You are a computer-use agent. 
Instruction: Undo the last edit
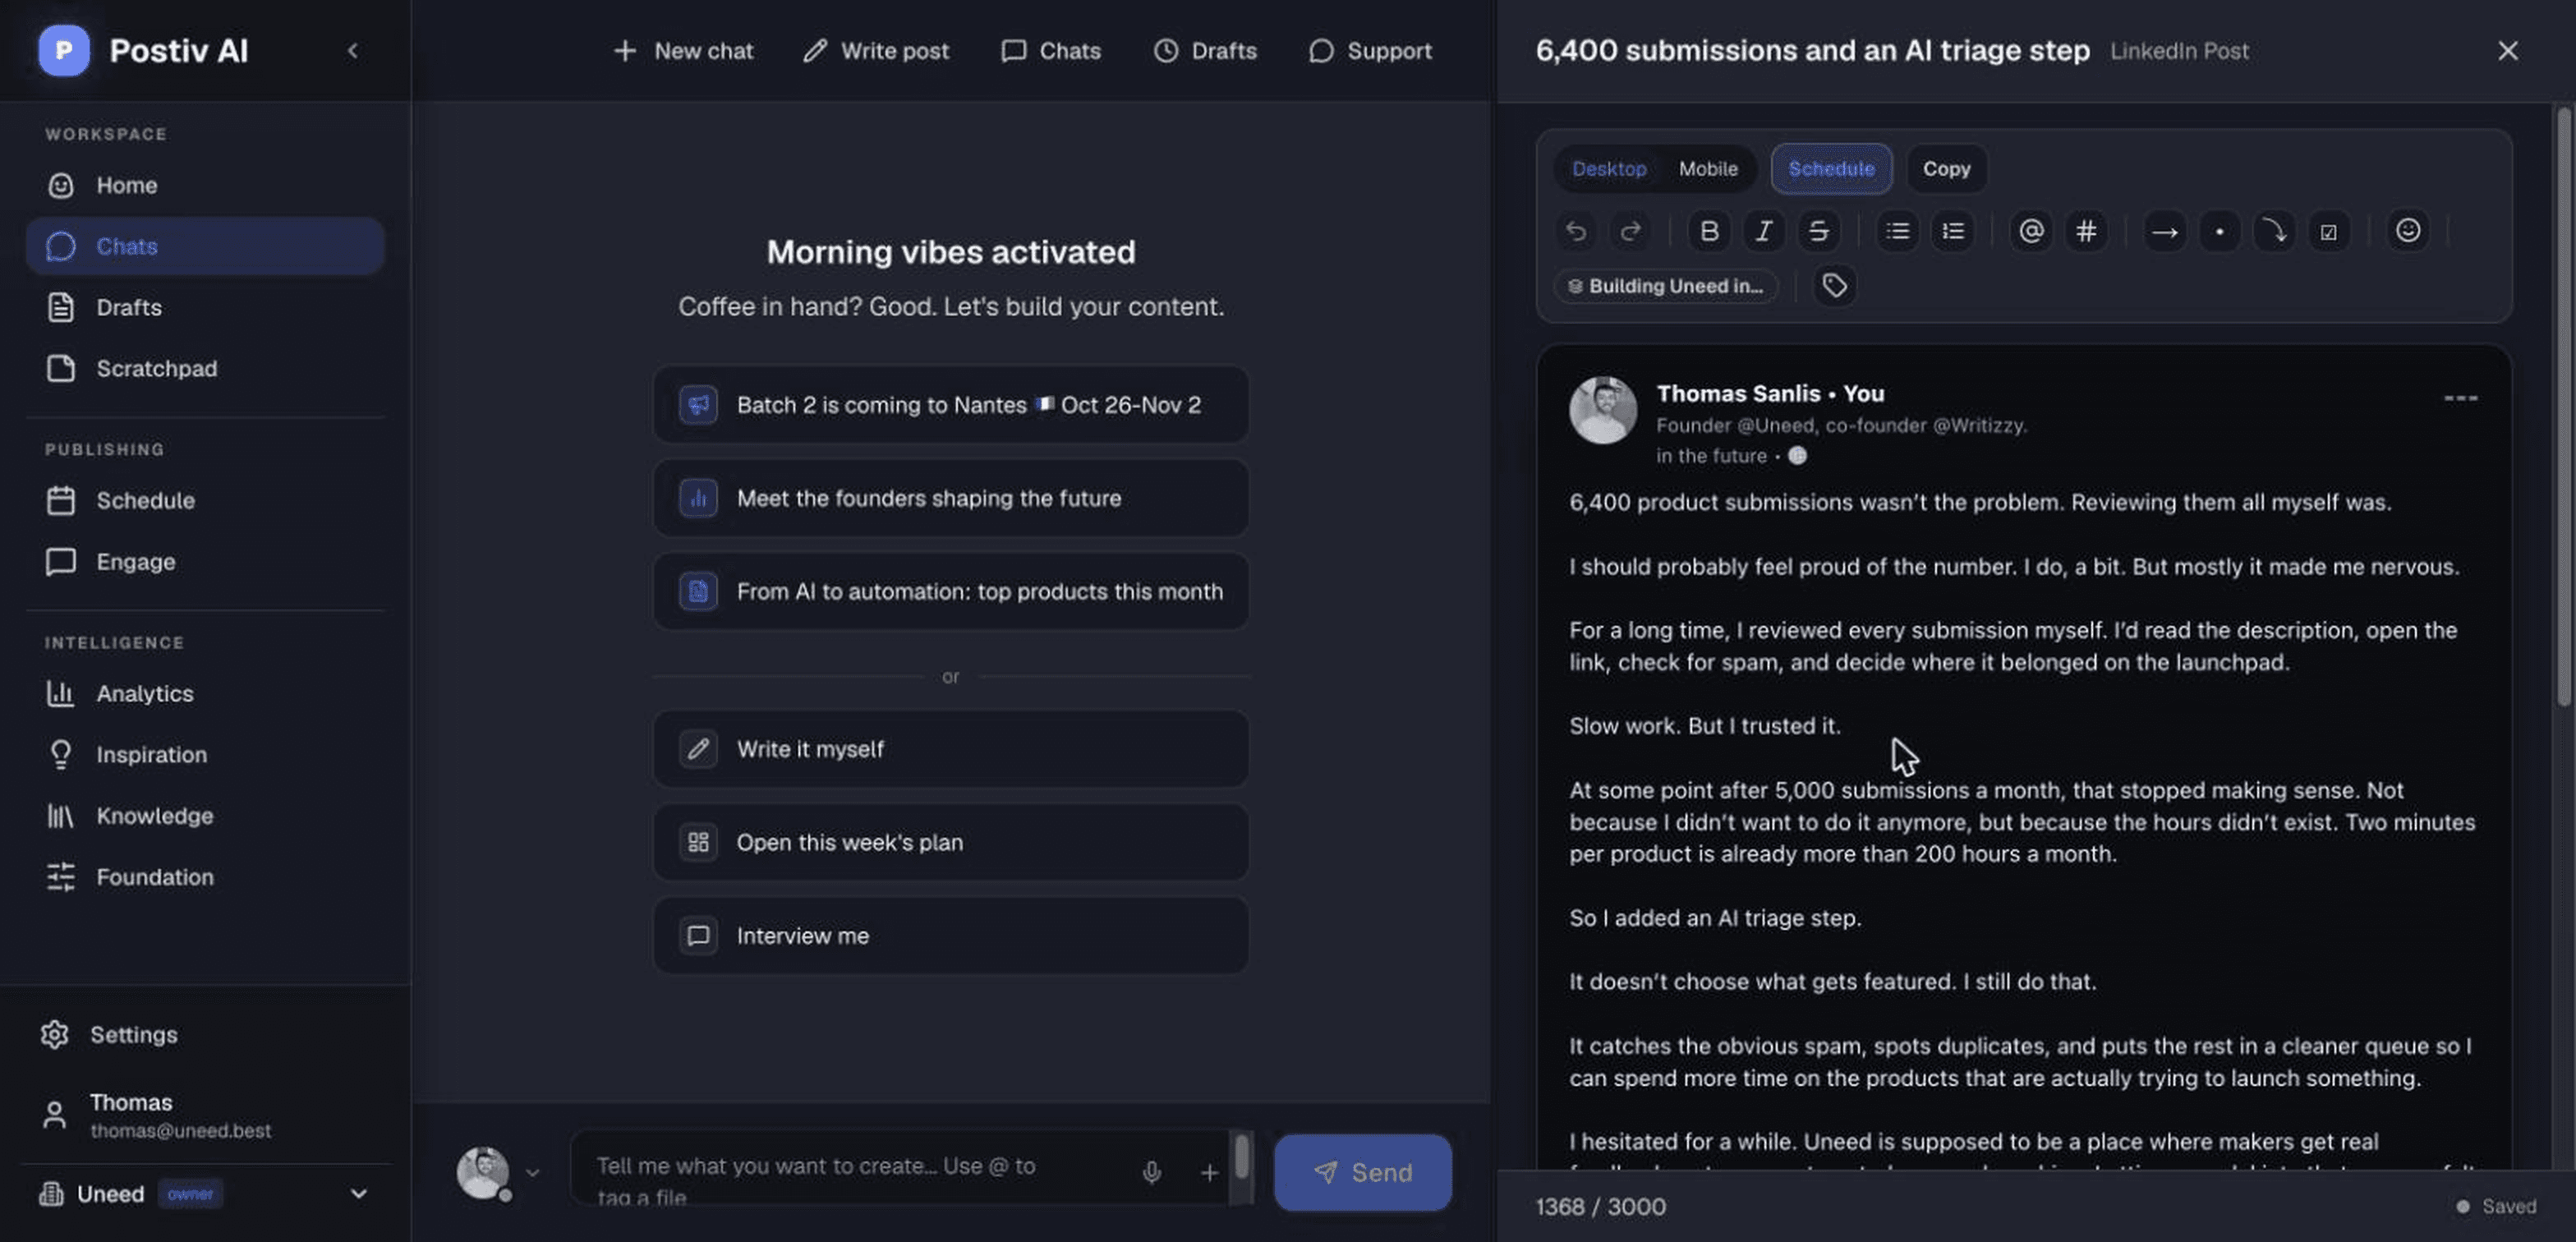click(x=1575, y=231)
